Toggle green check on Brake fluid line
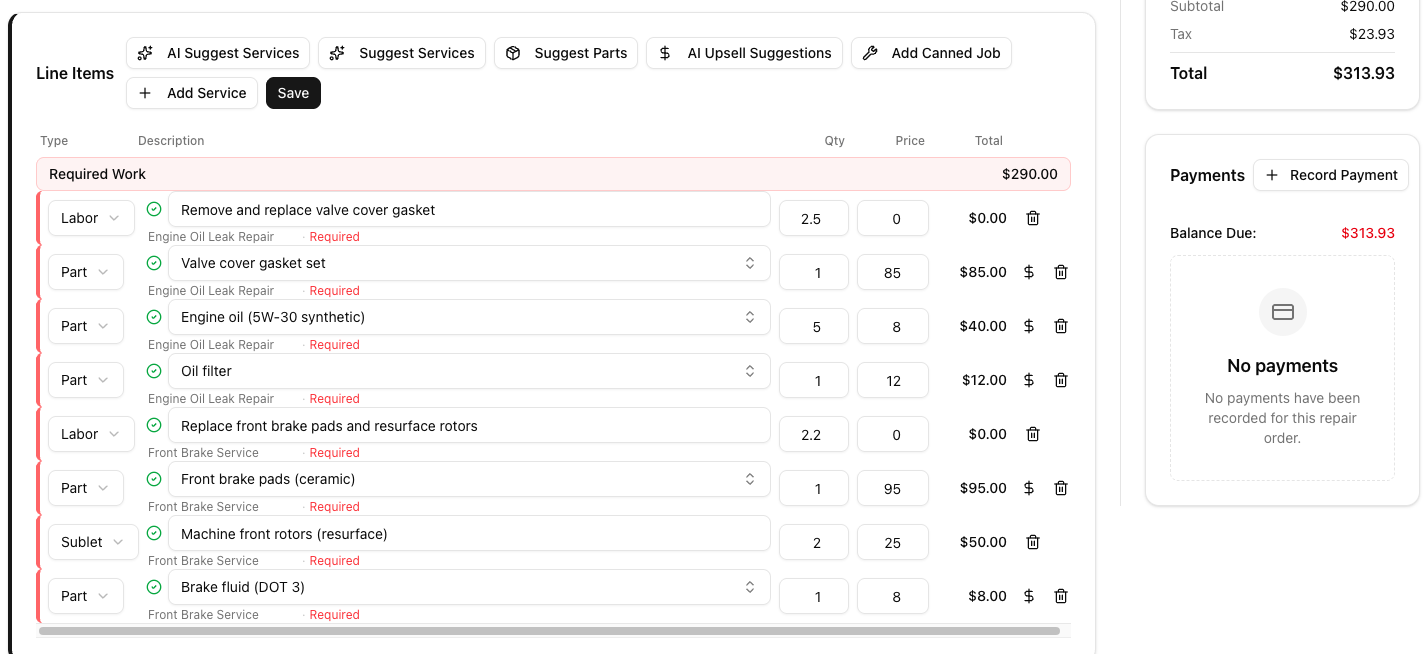1424x654 pixels. tap(154, 587)
